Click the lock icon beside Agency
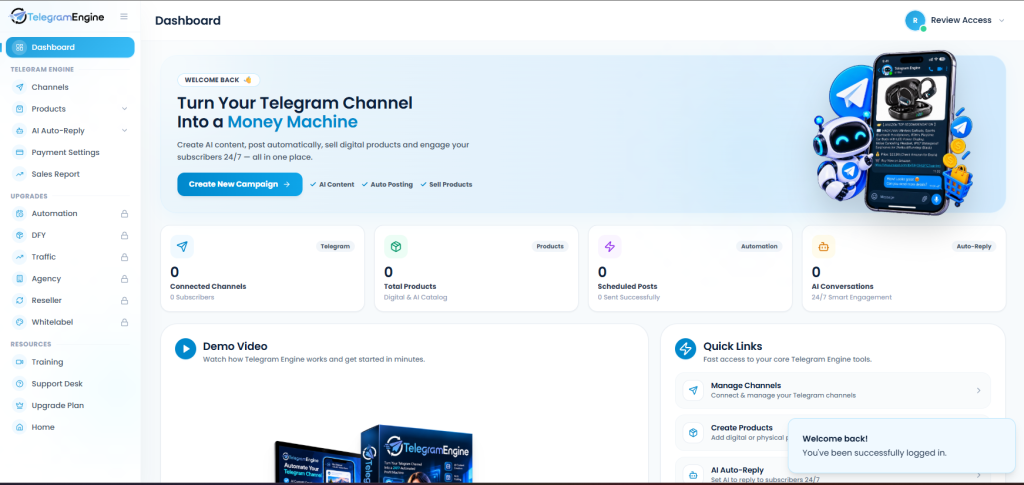The height and width of the screenshot is (485, 1024). (x=124, y=279)
